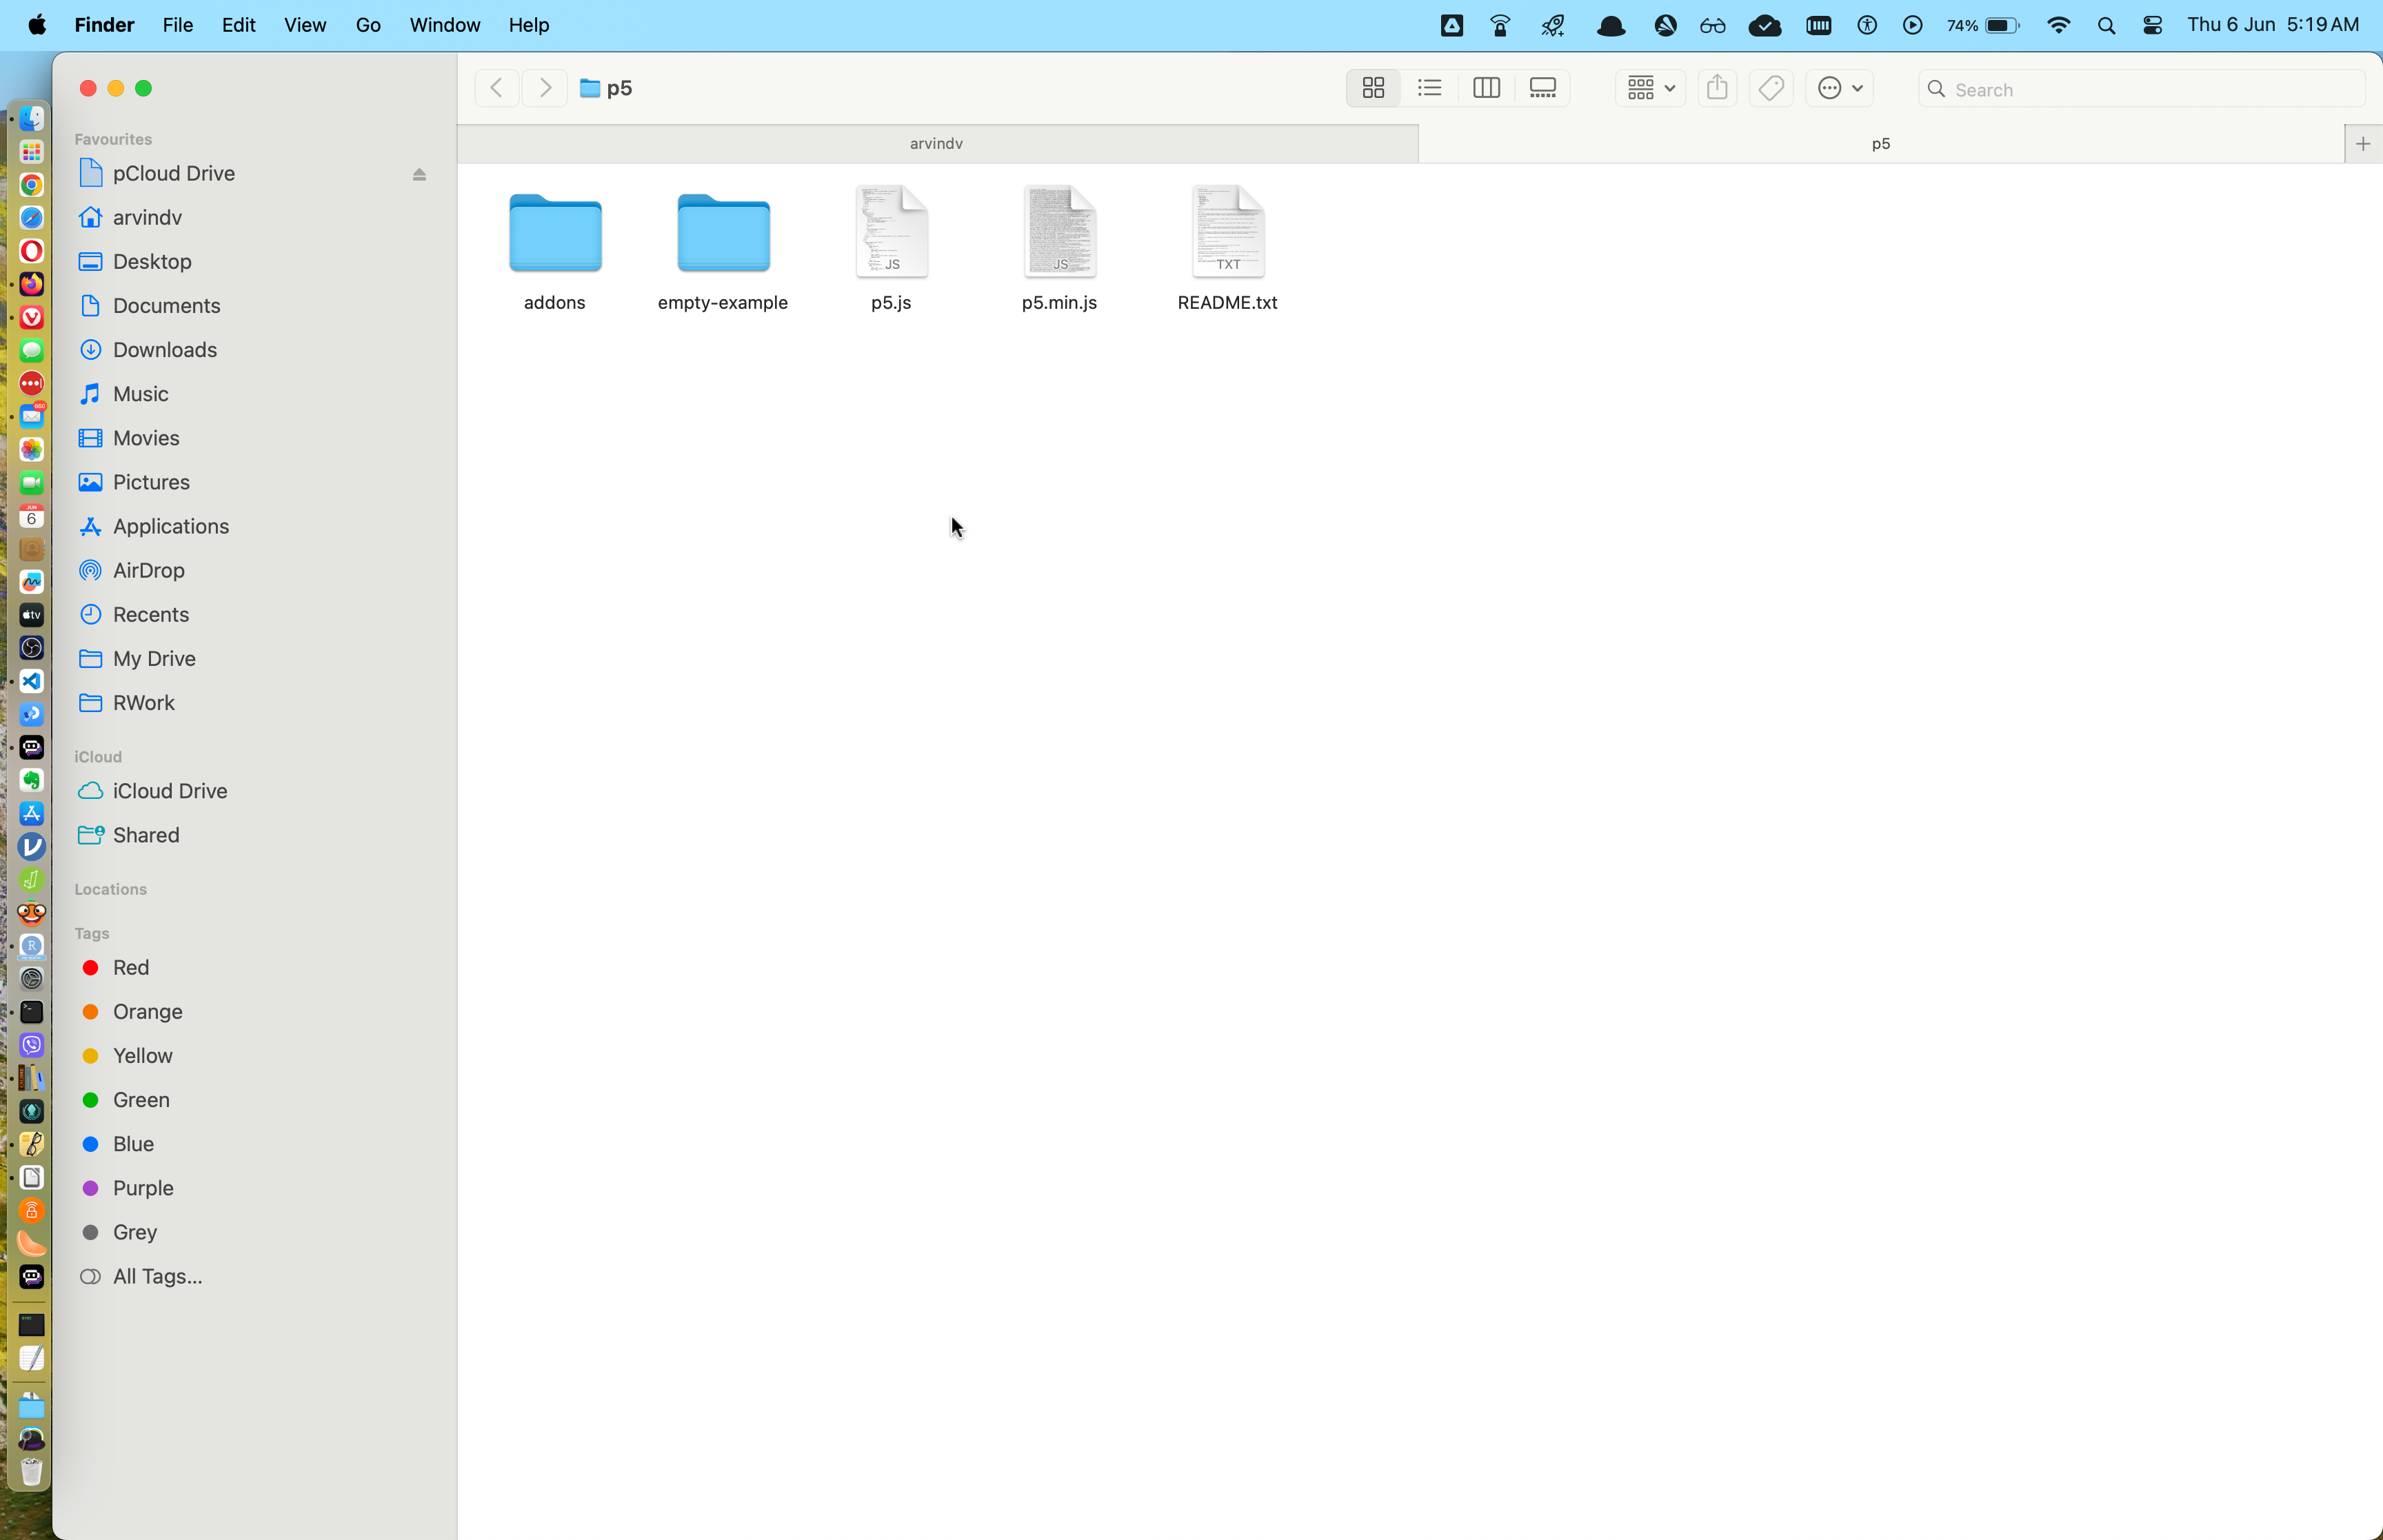Open Spotlight search in menu bar
This screenshot has width=2383, height=1540.
point(2106,26)
